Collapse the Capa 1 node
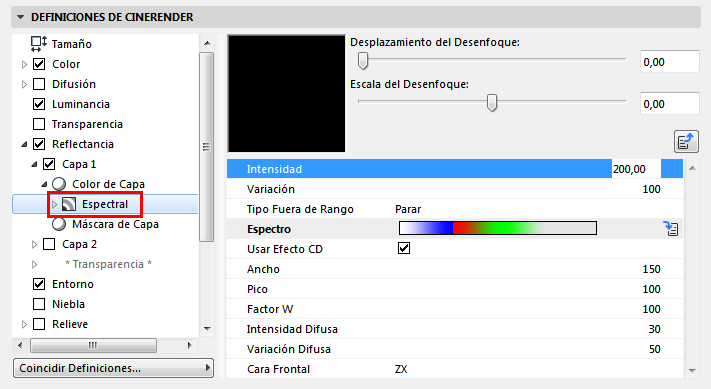 coord(34,165)
